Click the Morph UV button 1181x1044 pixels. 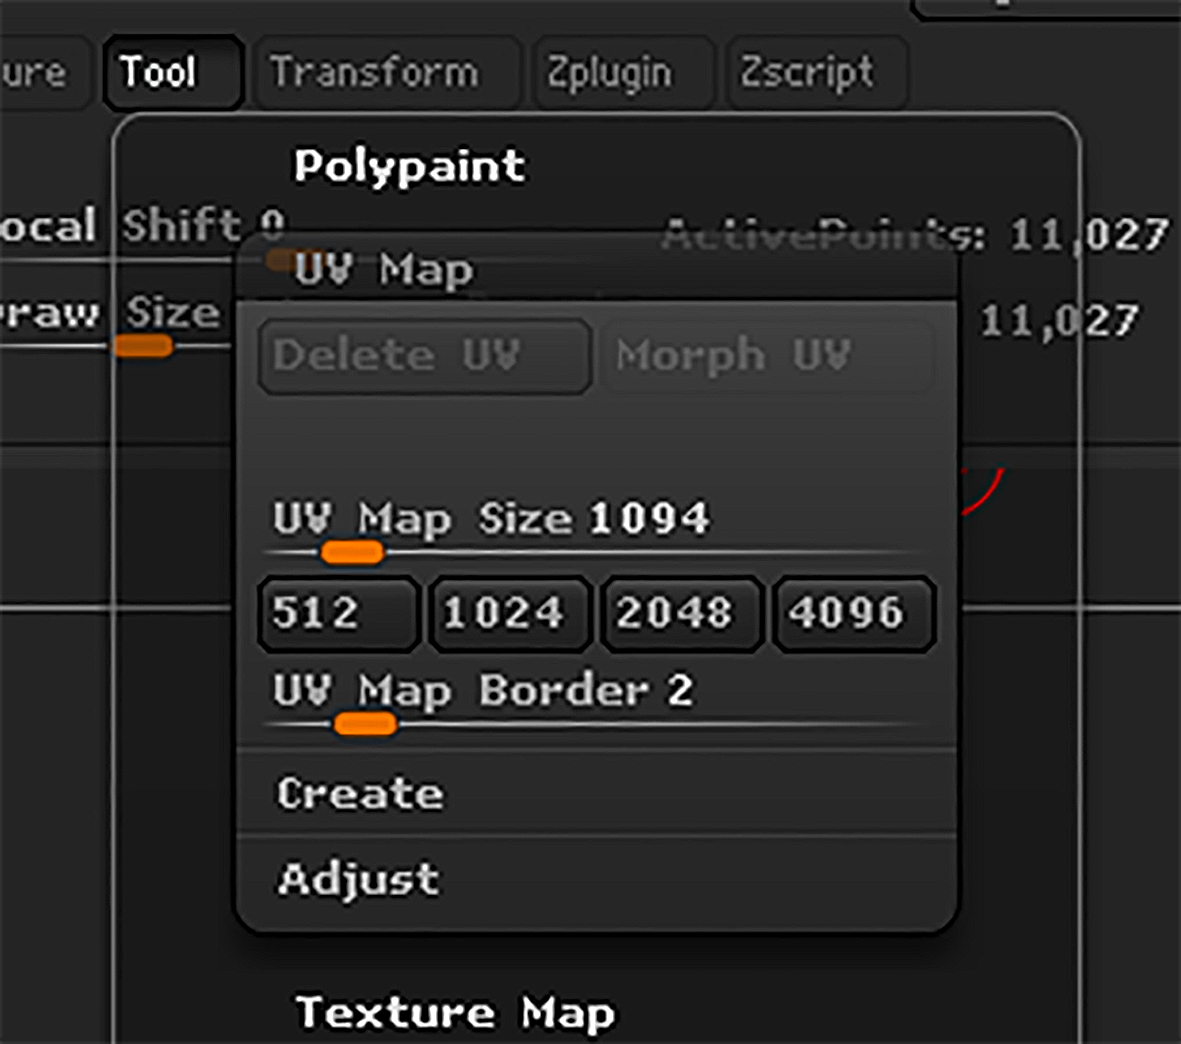[765, 356]
